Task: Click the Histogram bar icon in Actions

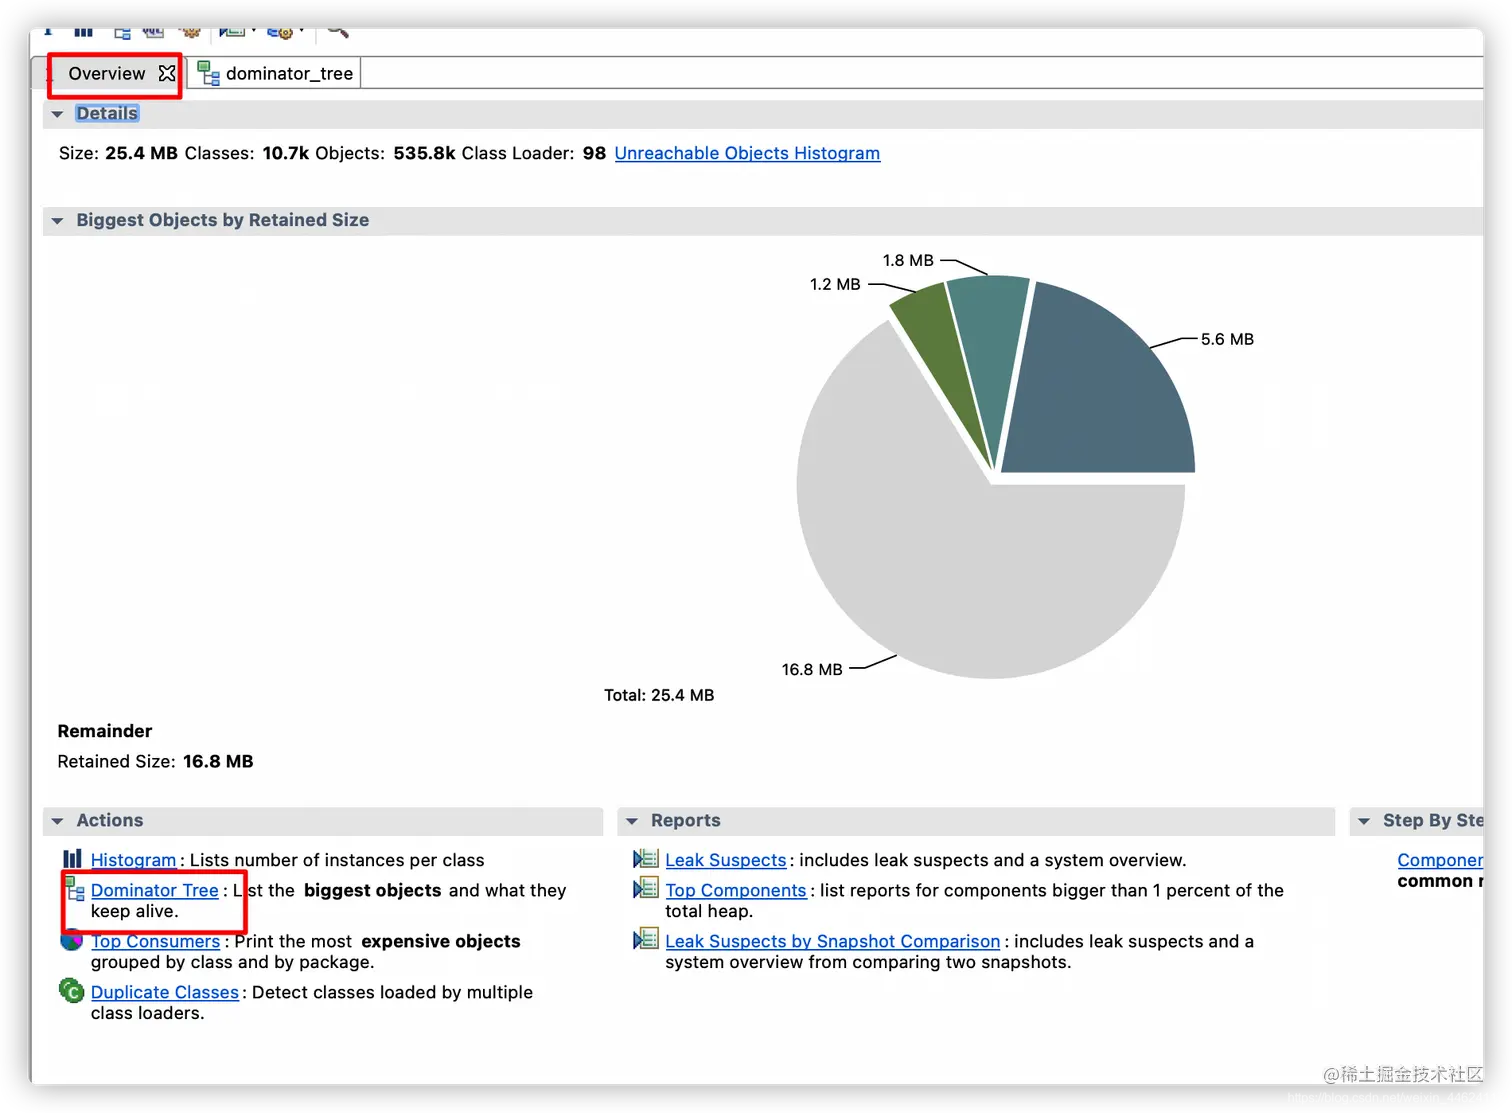Action: coord(72,859)
